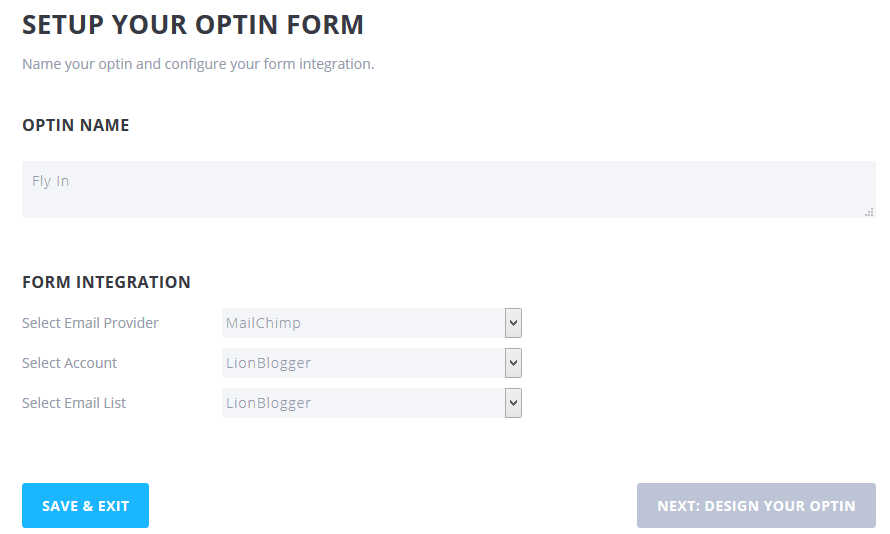Click the "Select Email List" label
Viewport: 890px width, 534px height.
(x=74, y=403)
